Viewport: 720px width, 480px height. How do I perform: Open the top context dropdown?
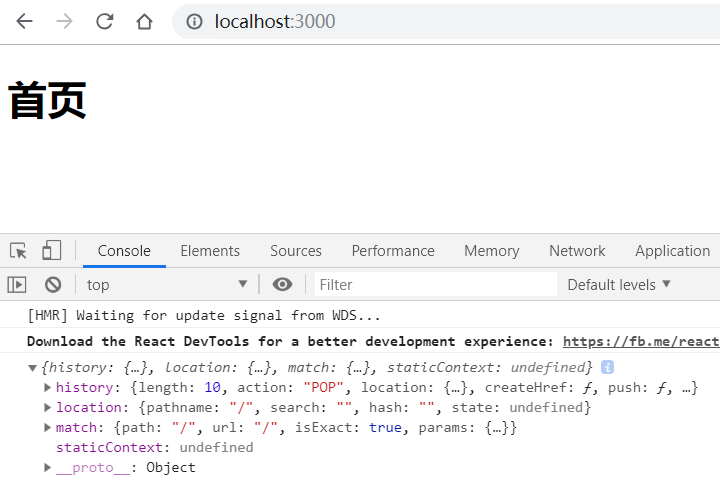tap(167, 285)
